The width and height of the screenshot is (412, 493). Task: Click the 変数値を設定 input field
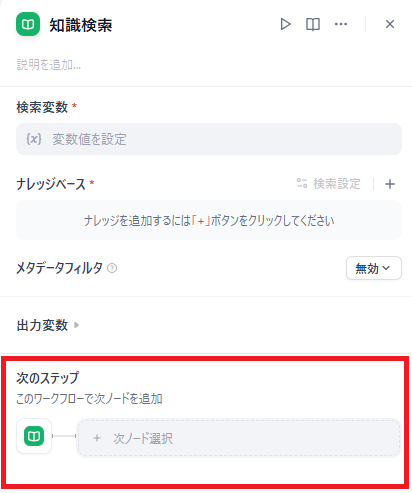point(209,139)
